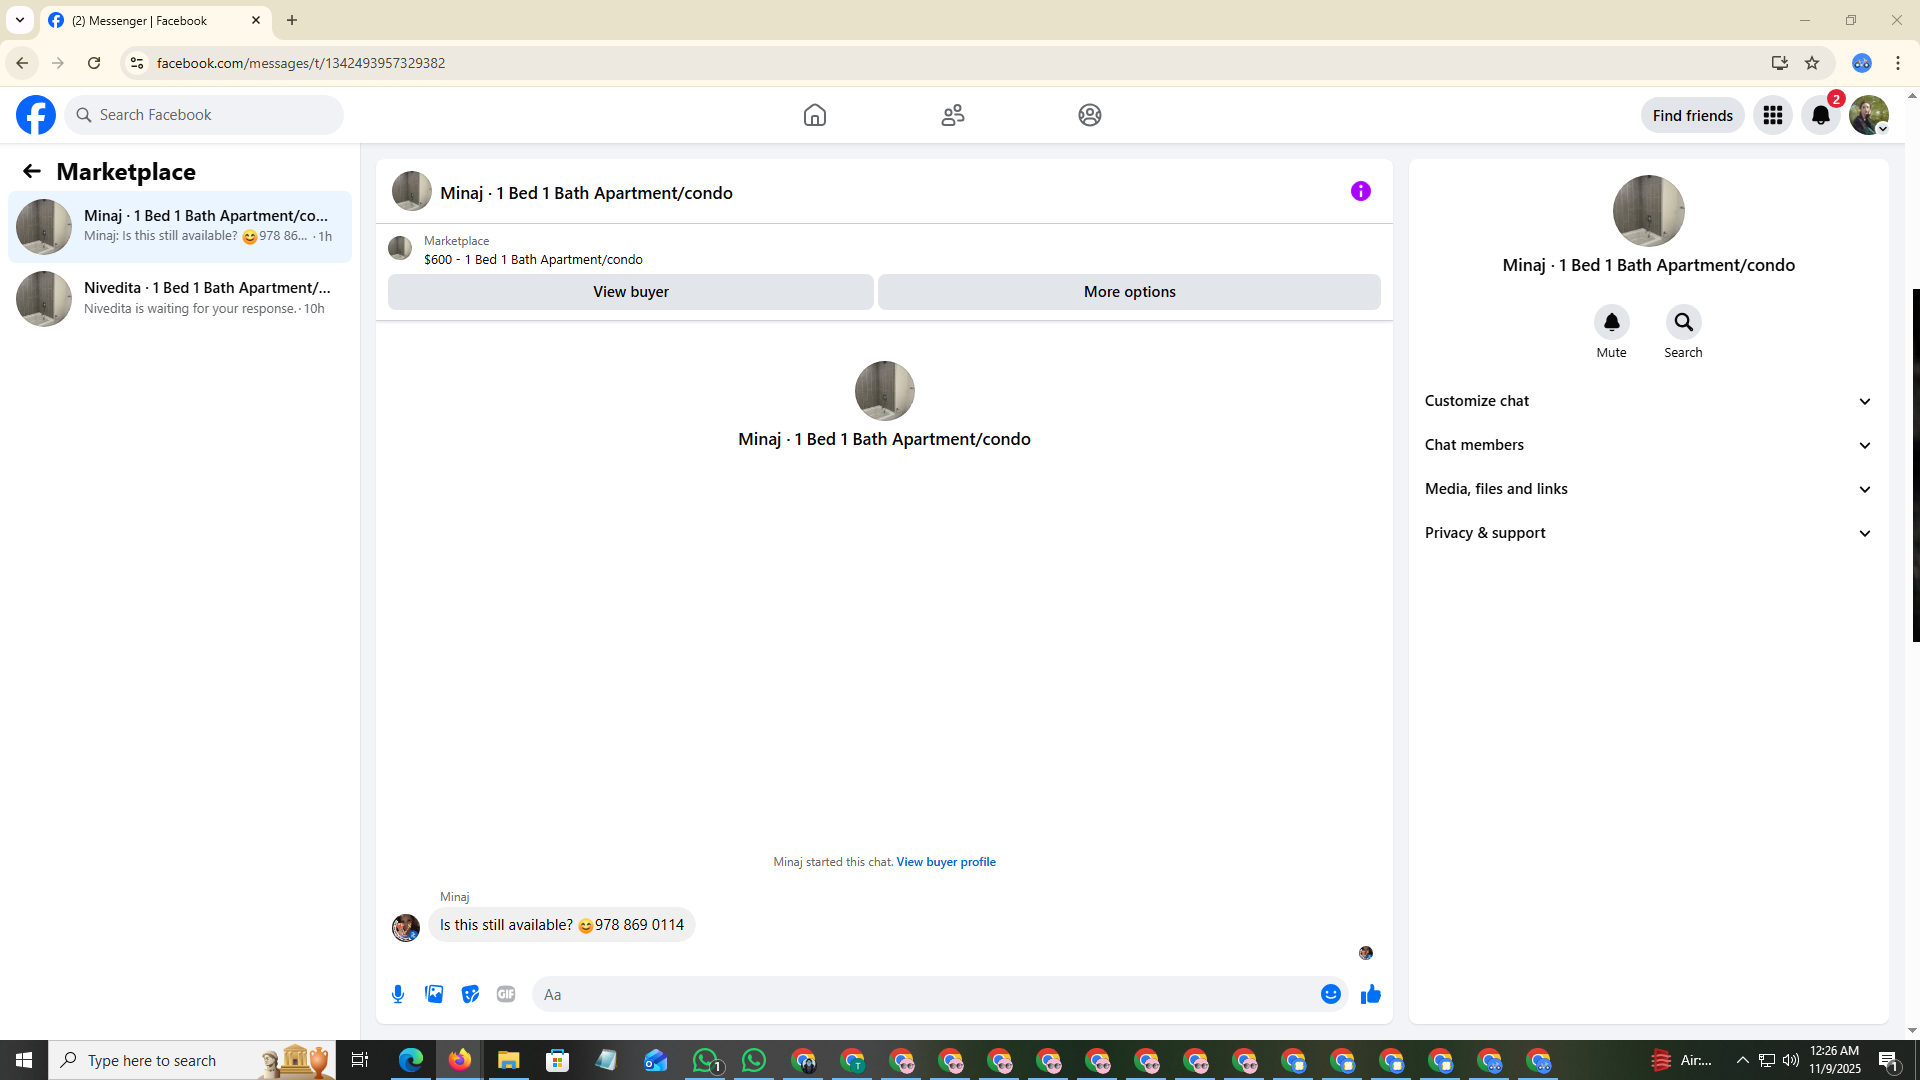Open the Facebook menu grid icon
This screenshot has height=1080, width=1920.
tap(1772, 115)
